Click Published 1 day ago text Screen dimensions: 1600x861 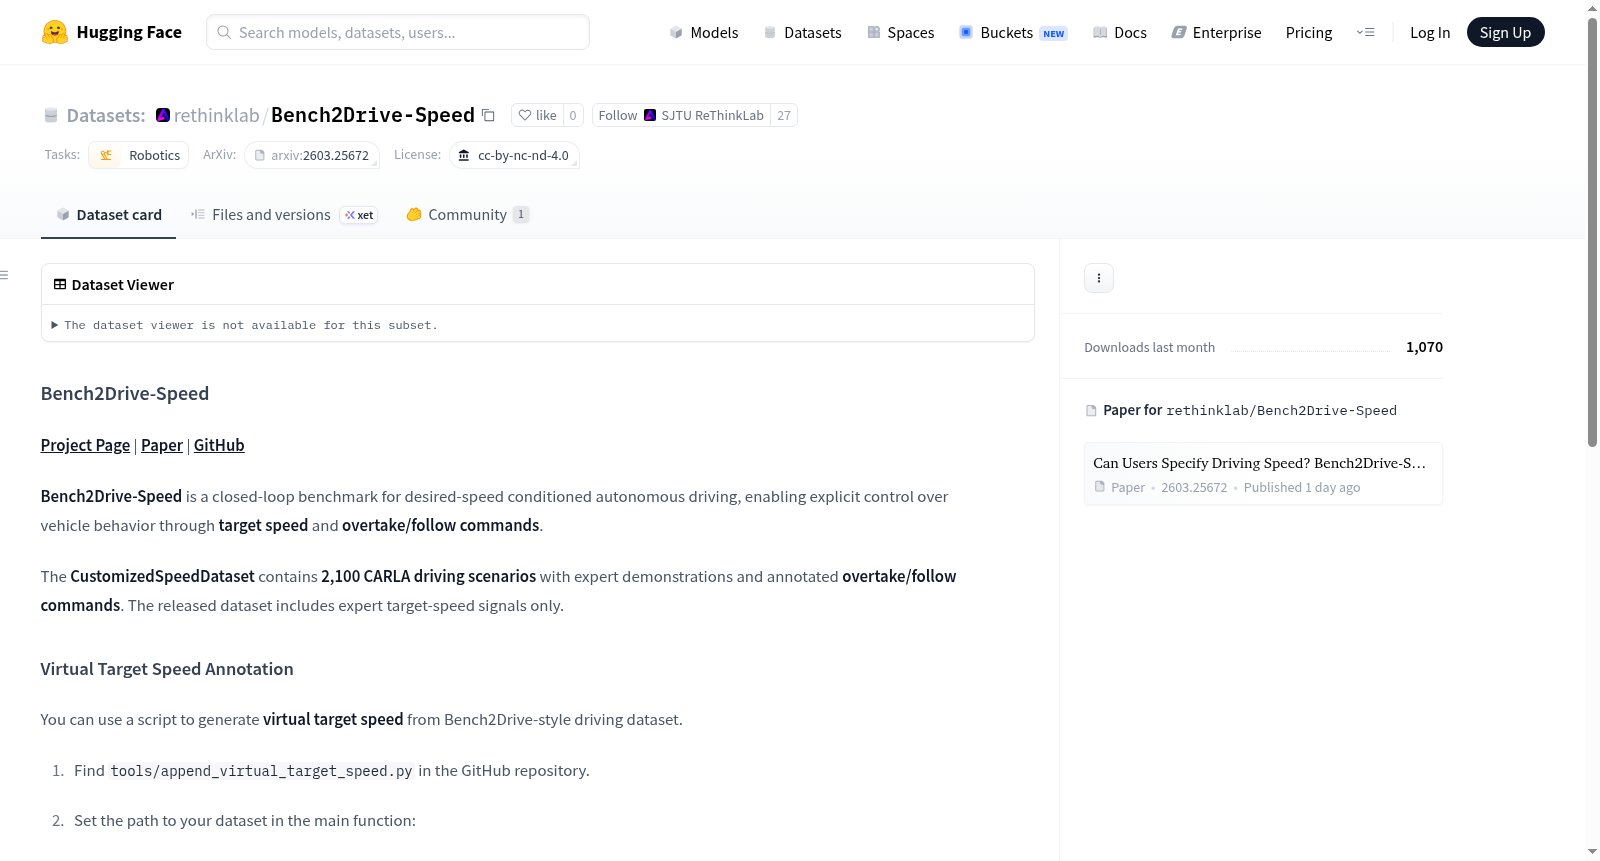(x=1302, y=487)
